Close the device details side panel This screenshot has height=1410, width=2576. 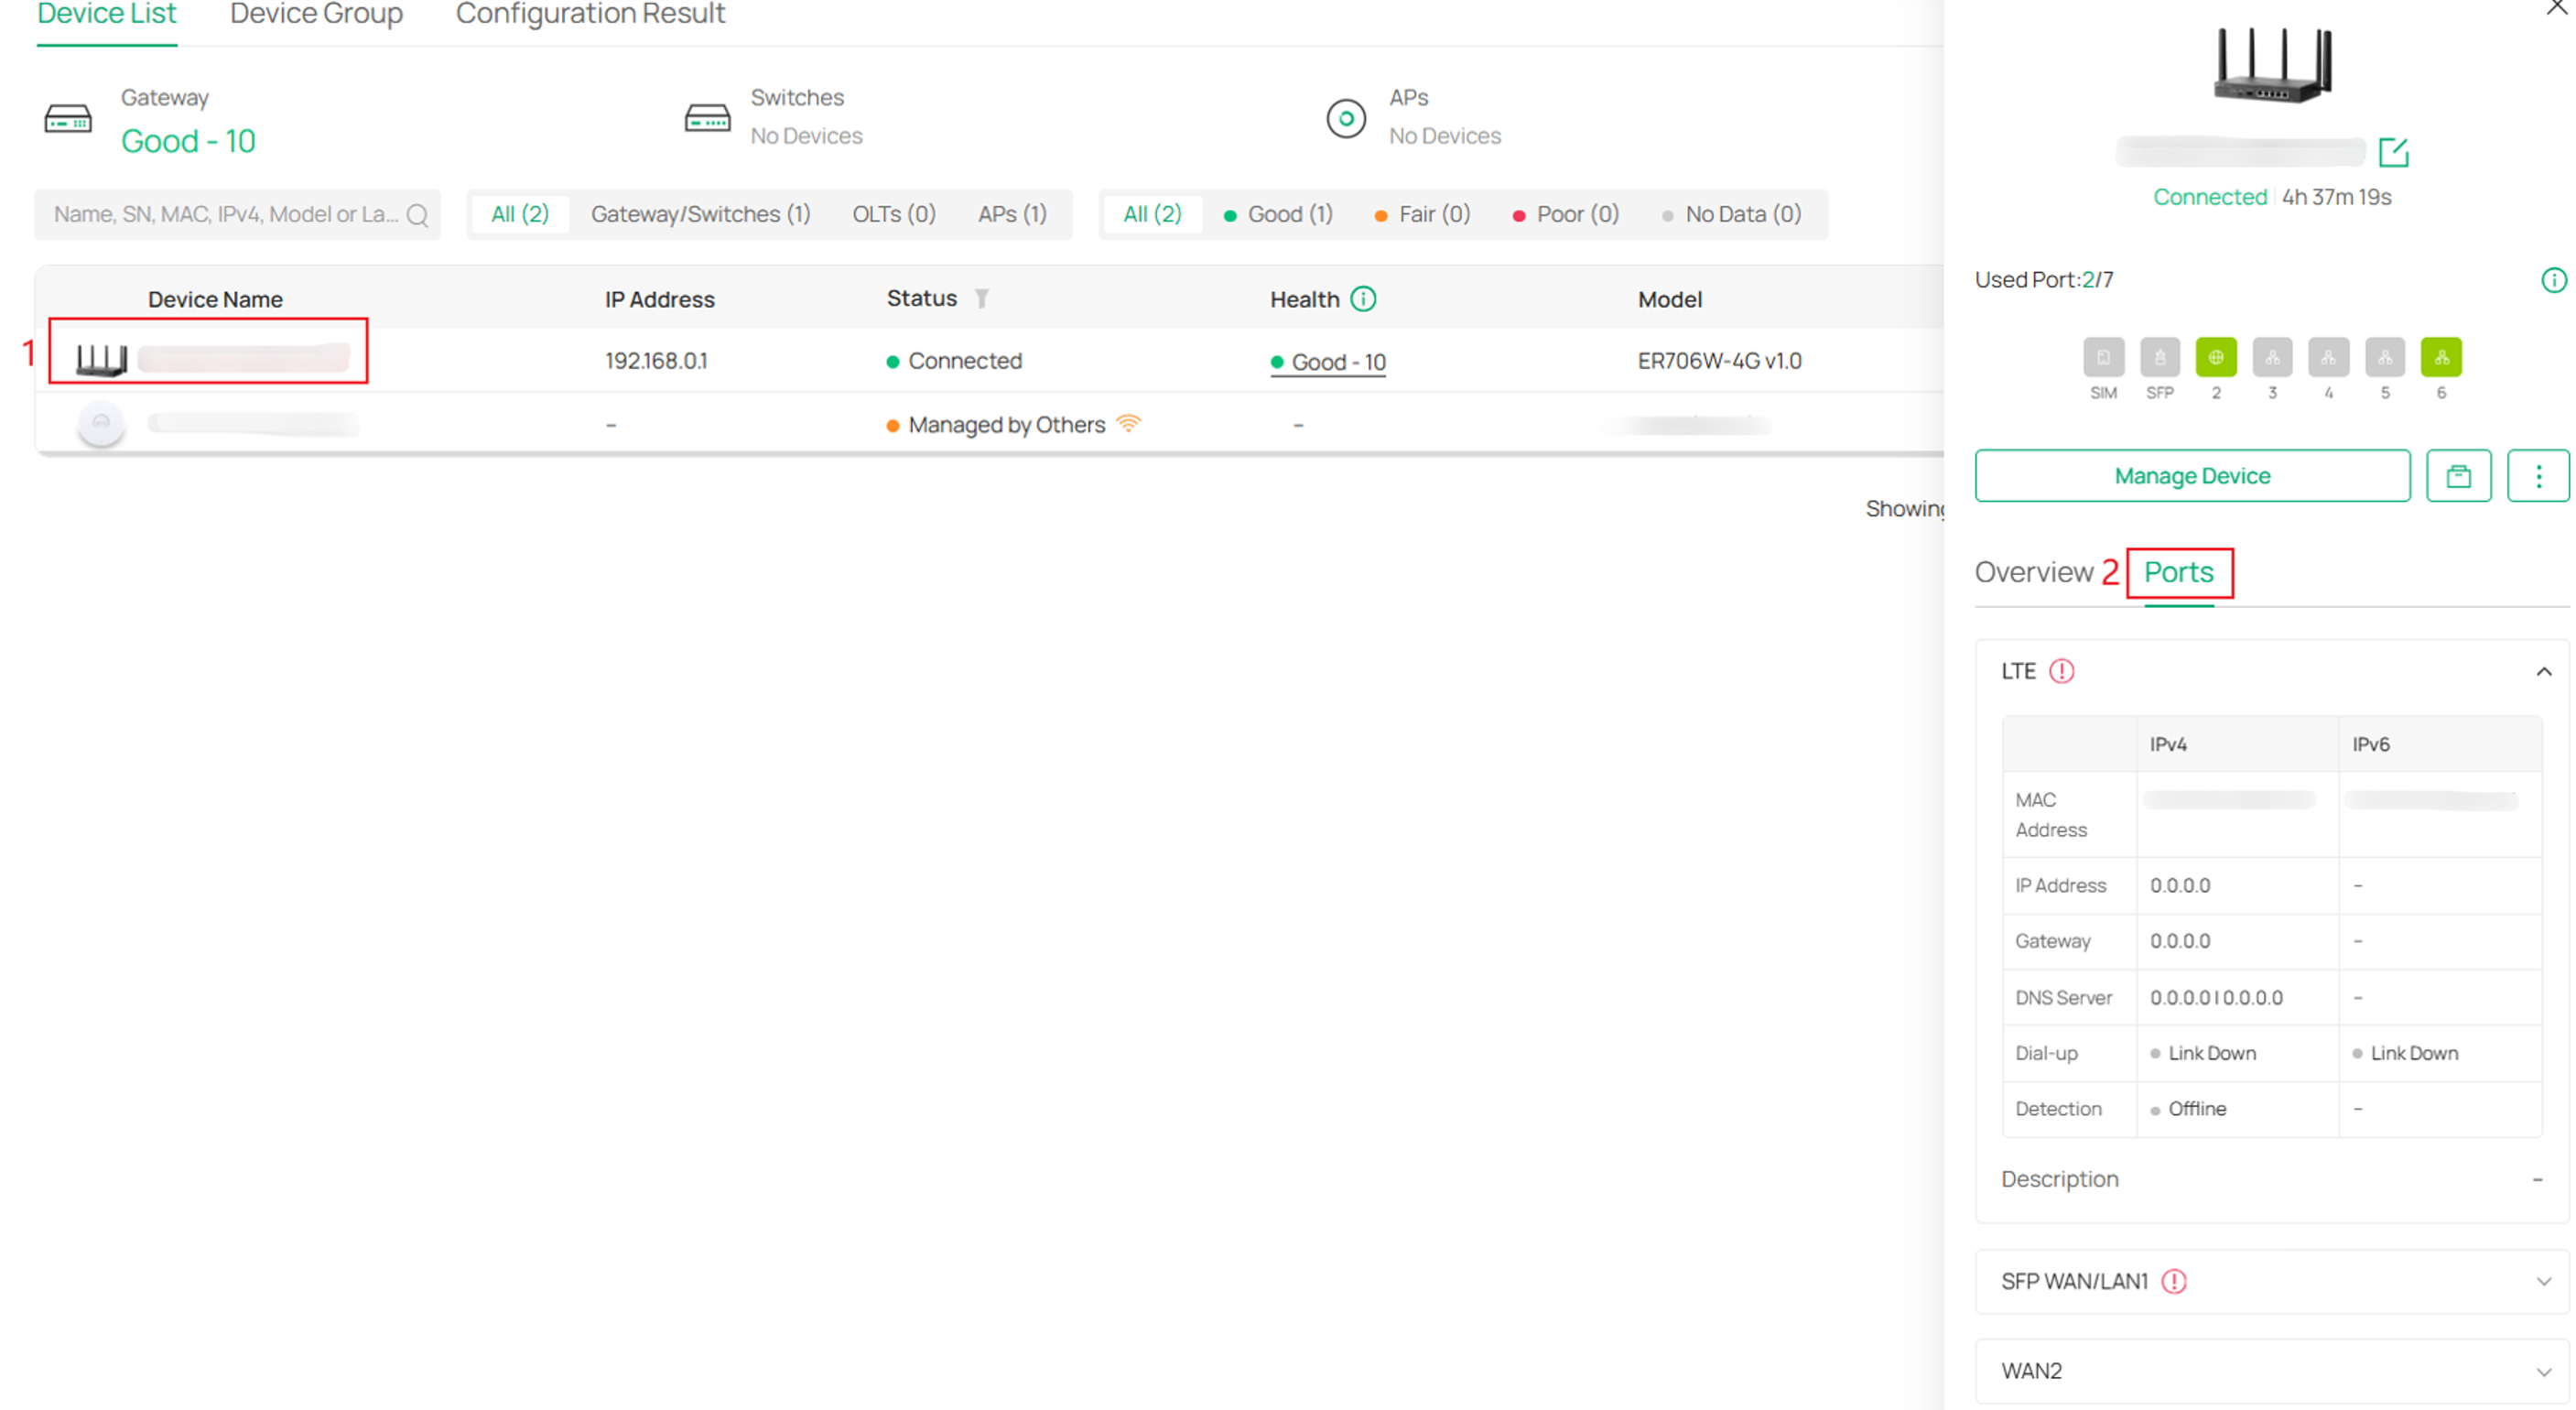click(2556, 7)
